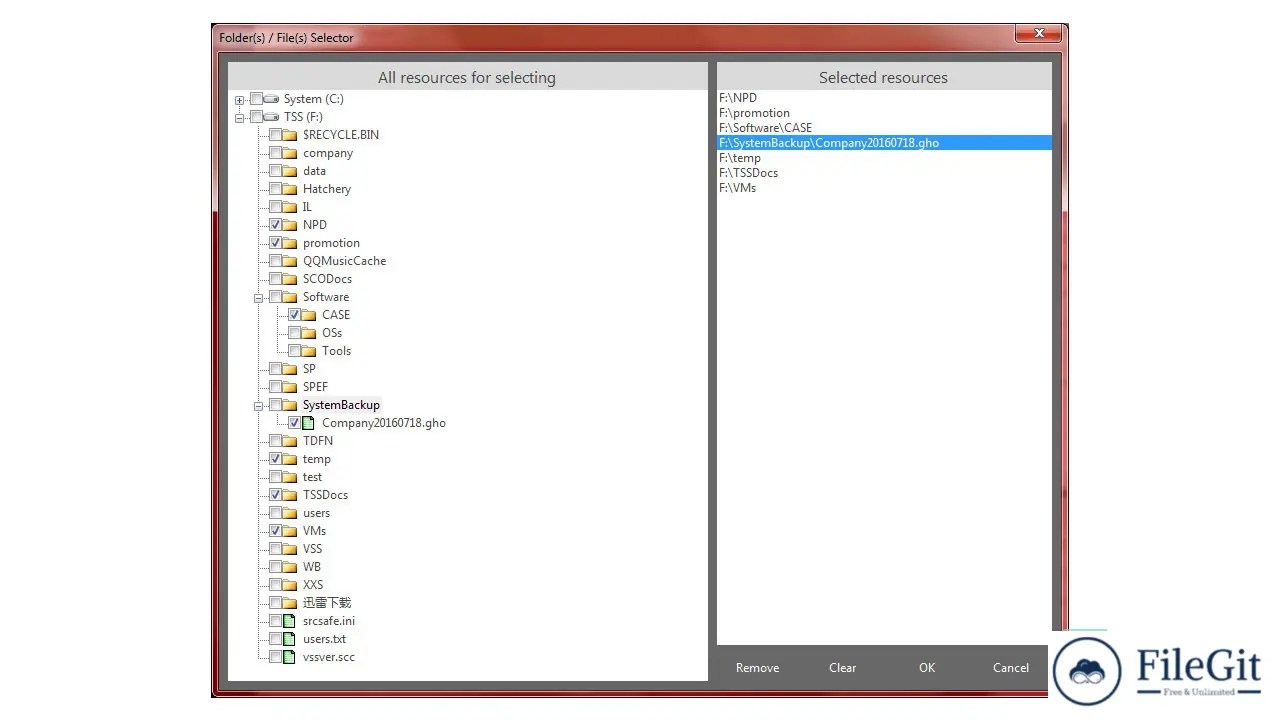Close the Folder(s) / File(s) Selector window
This screenshot has height=720, width=1280.
tap(1038, 33)
